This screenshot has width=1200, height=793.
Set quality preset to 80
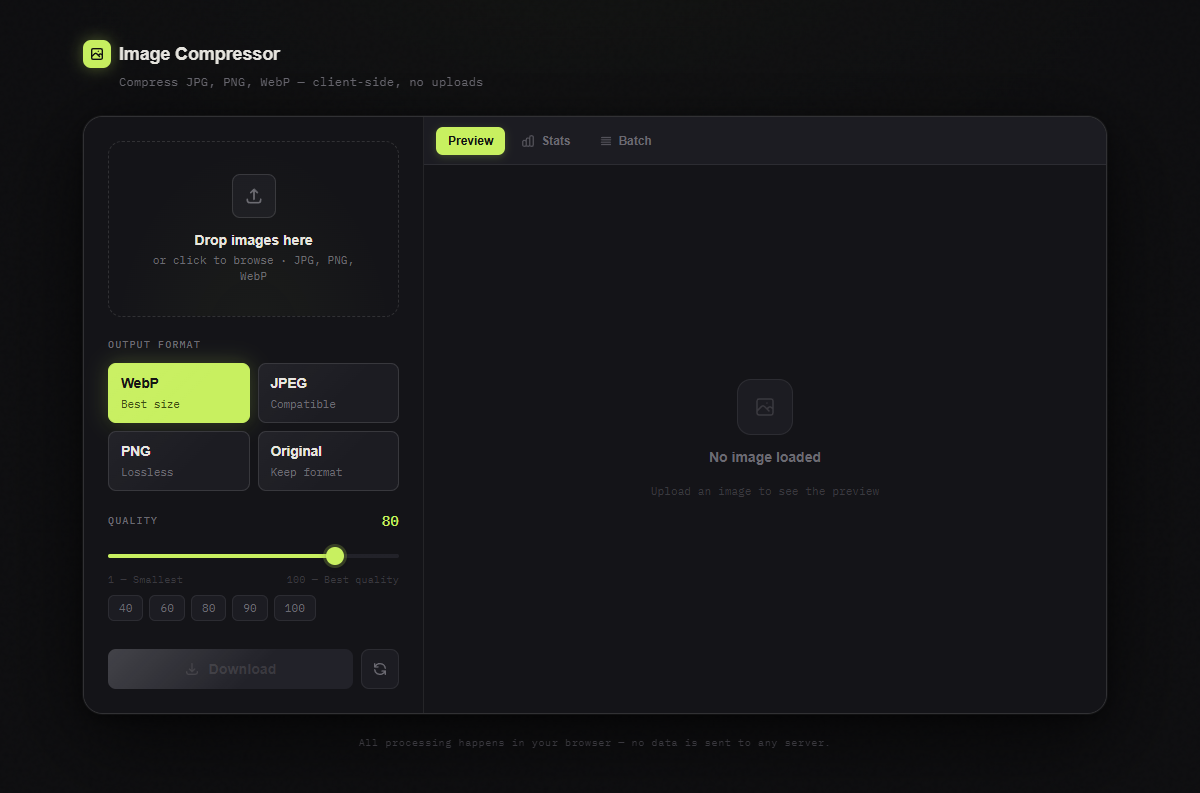coord(208,608)
